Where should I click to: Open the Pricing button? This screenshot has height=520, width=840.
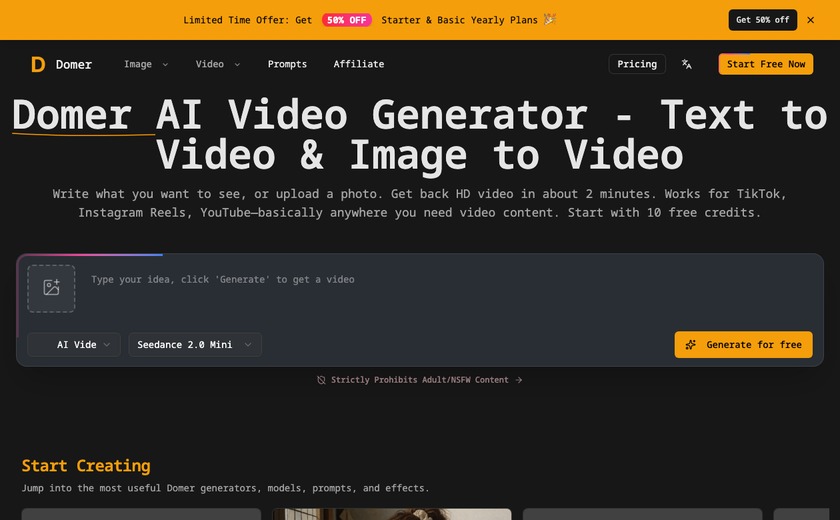[637, 64]
